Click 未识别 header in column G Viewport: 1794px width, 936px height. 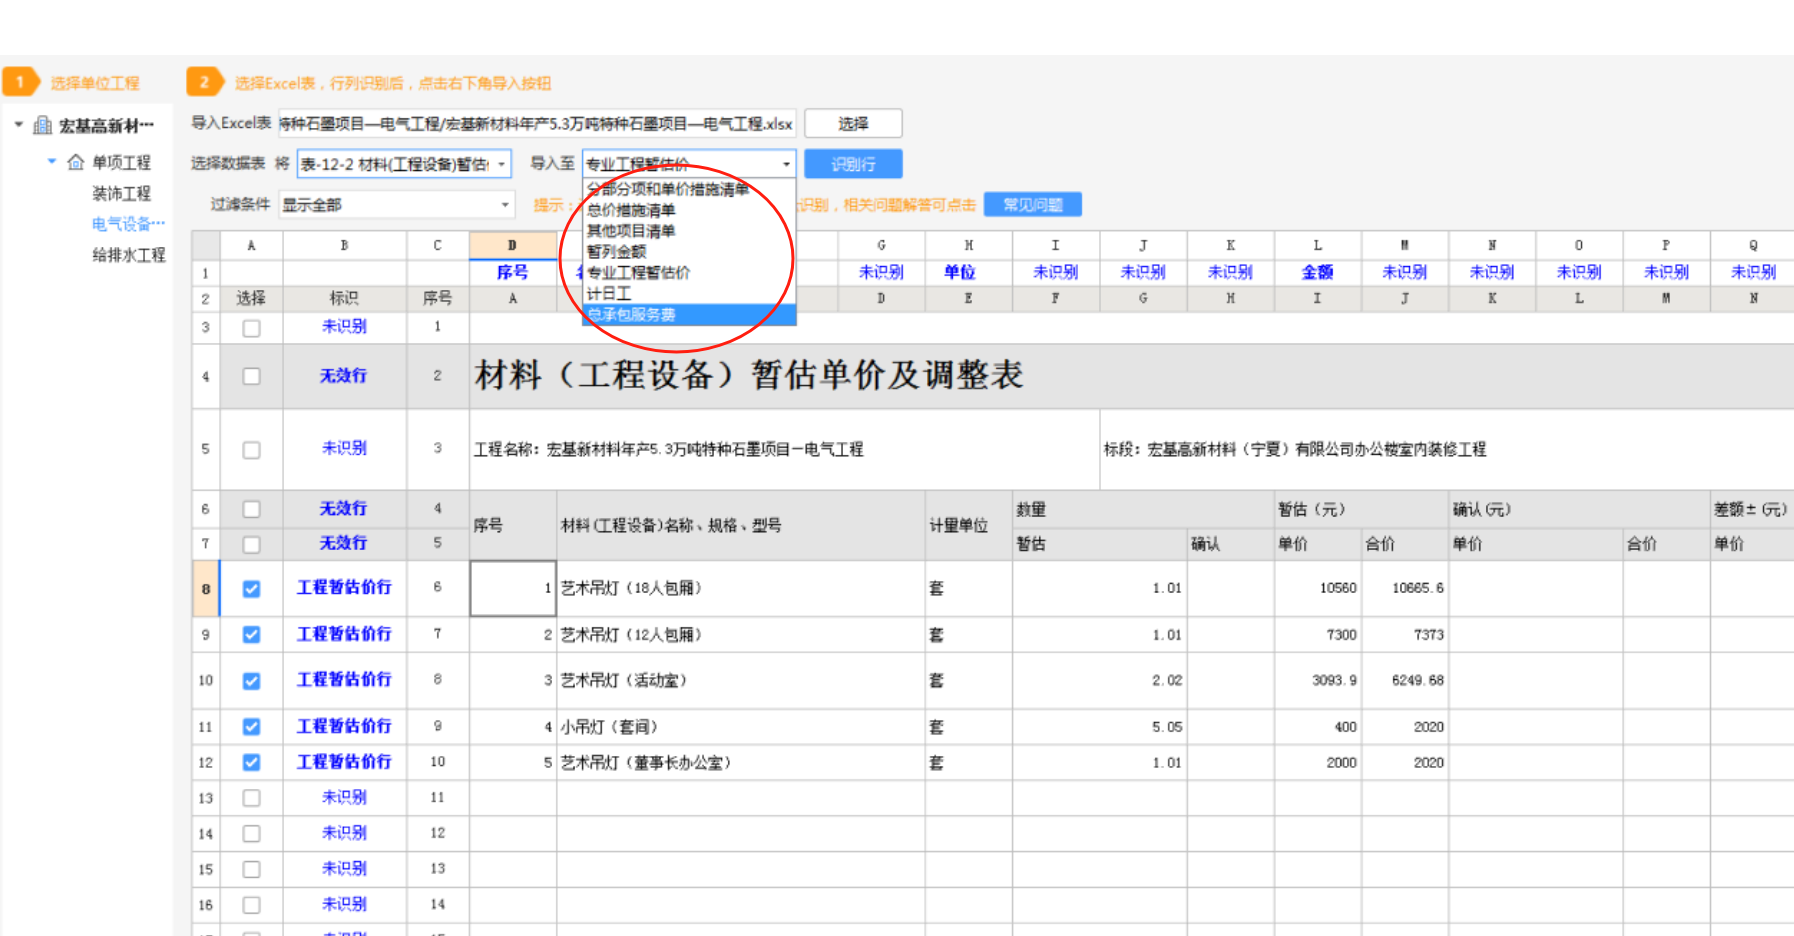coord(881,272)
